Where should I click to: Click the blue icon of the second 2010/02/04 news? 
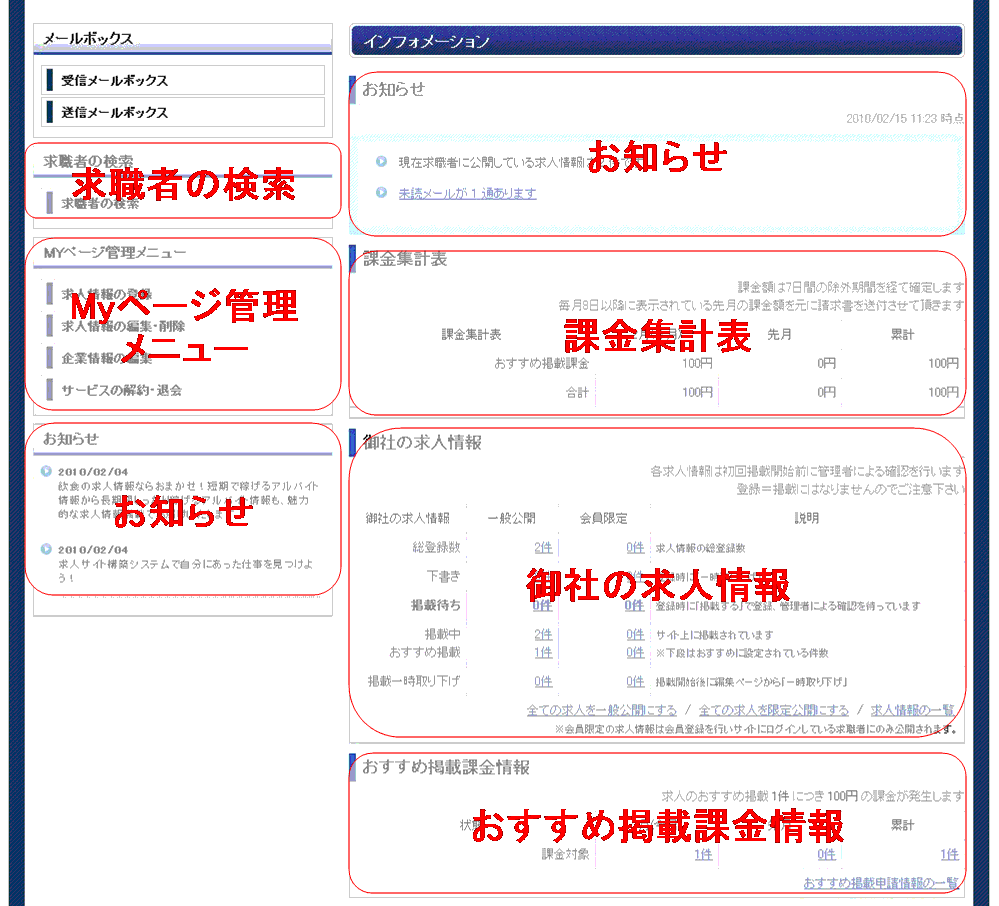pos(46,549)
